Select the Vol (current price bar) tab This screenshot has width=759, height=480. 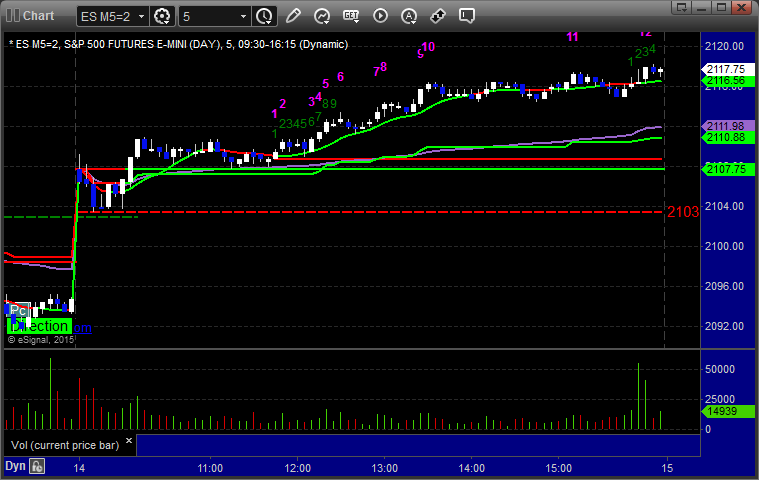[x=65, y=445]
